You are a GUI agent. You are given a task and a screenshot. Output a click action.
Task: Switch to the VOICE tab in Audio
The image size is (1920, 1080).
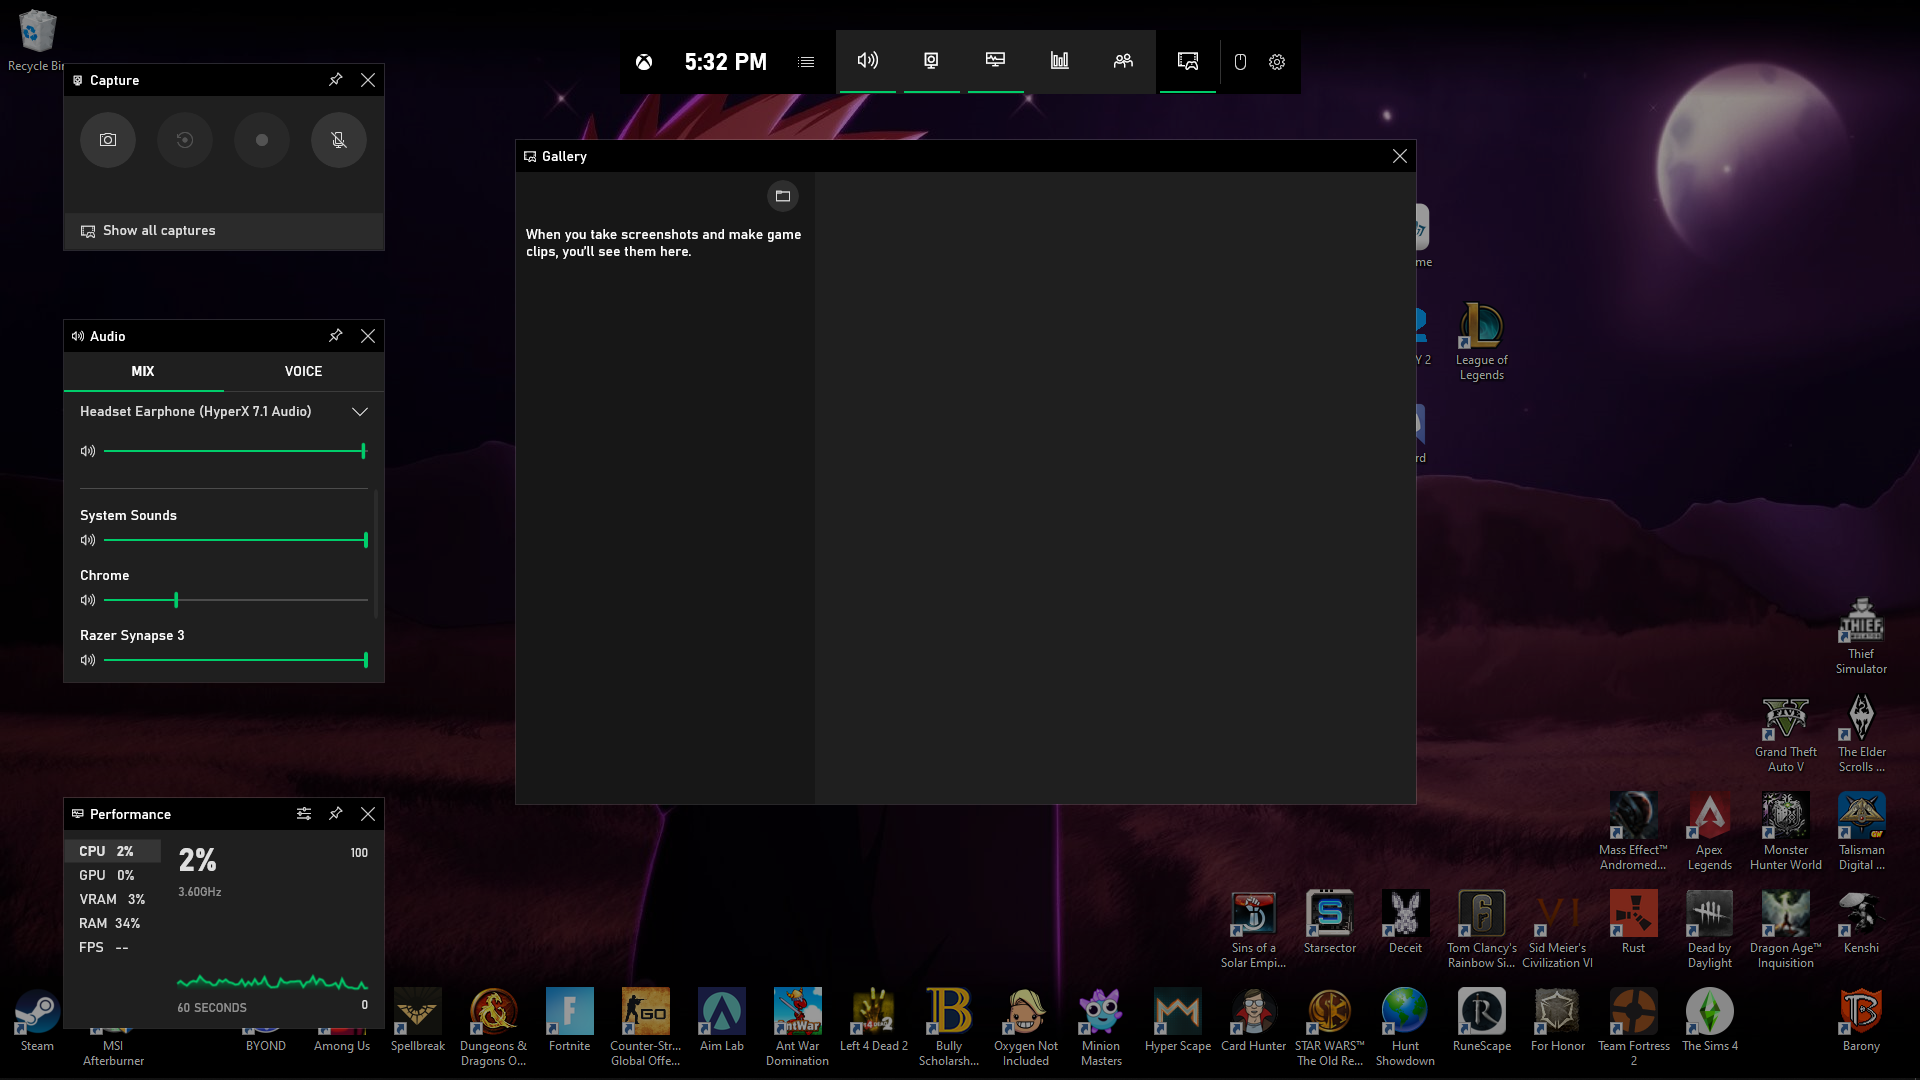pos(303,371)
